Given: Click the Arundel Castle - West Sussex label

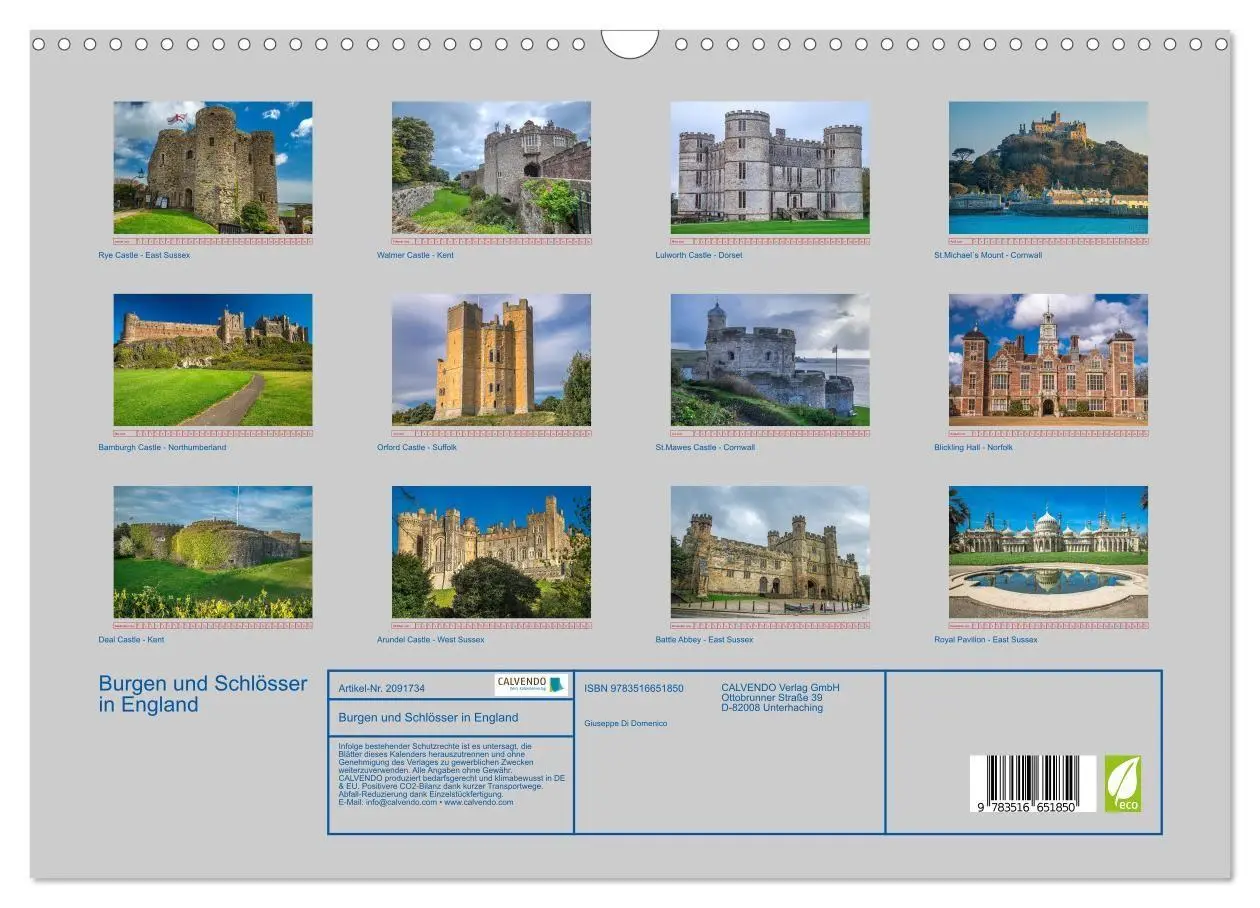Looking at the screenshot, I should click(430, 639).
